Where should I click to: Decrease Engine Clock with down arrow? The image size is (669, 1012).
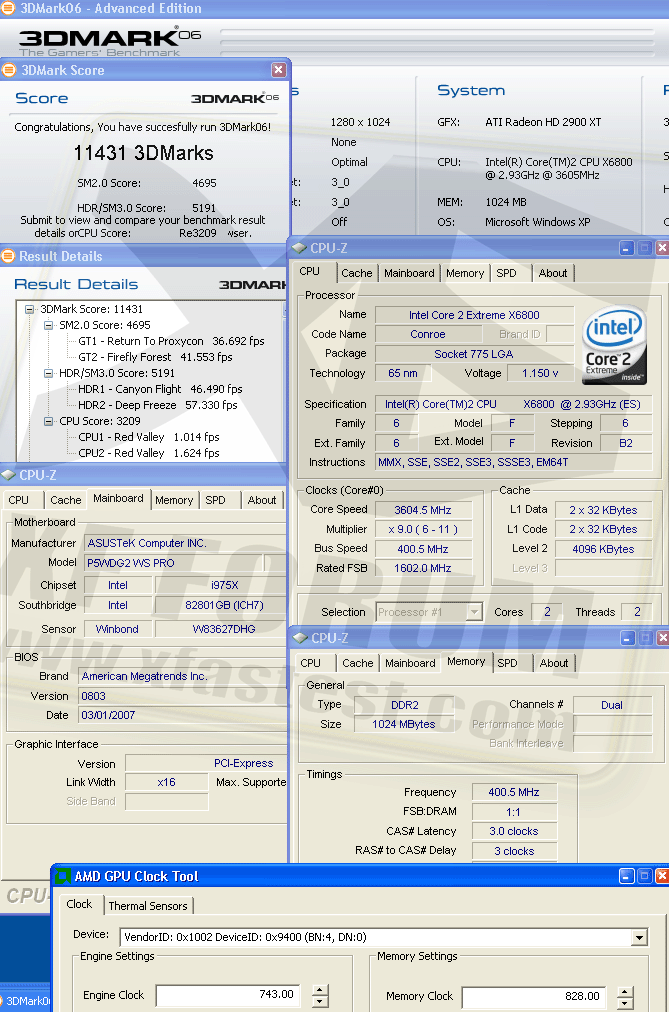click(x=320, y=1001)
